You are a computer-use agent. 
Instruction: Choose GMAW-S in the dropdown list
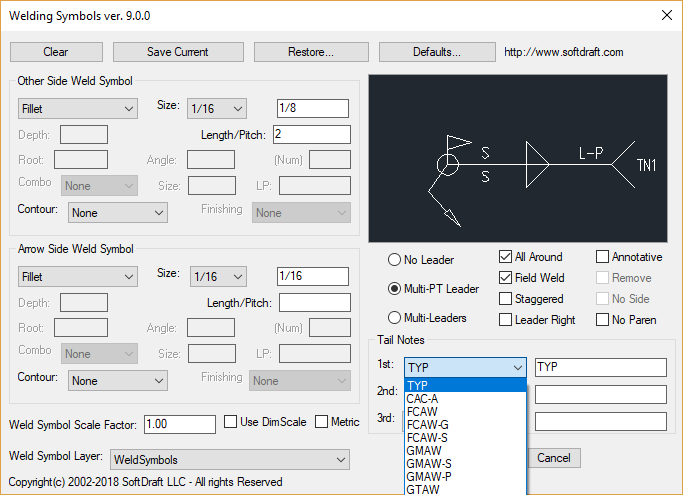pyautogui.click(x=428, y=464)
